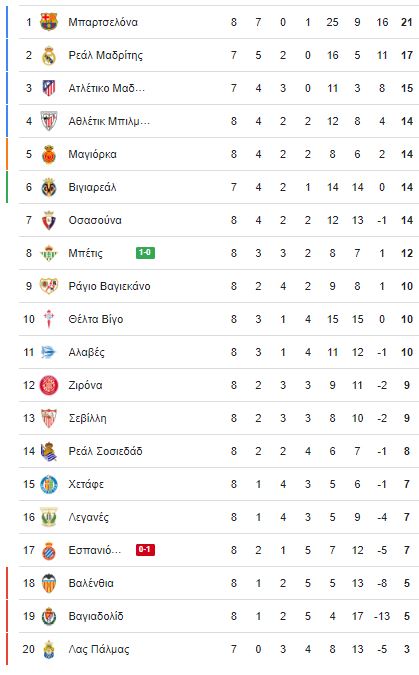Open the Μπαρτσελόνα team name link

103,22
